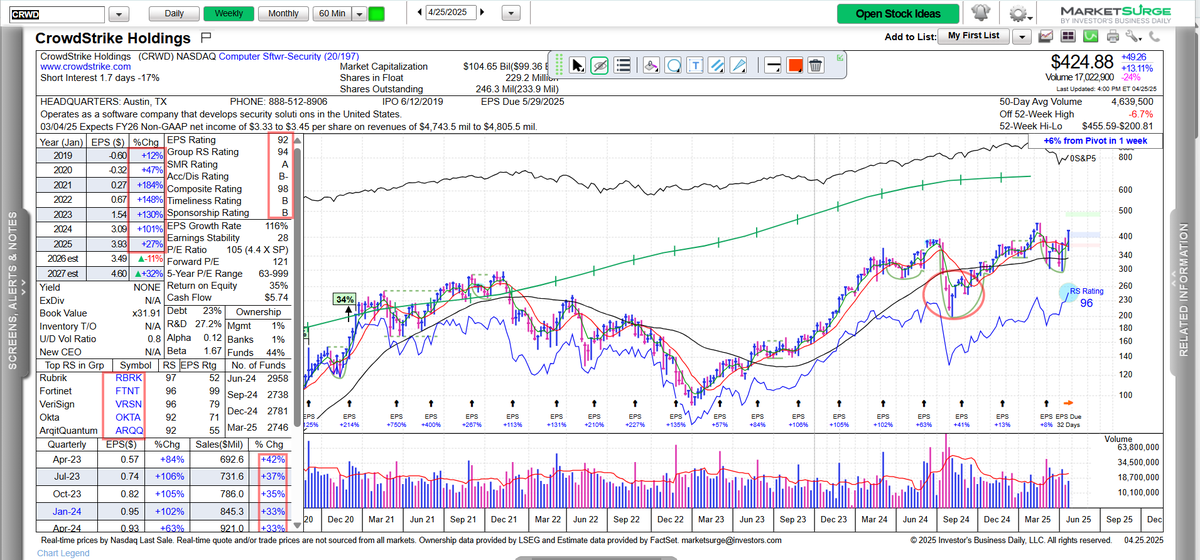Select the pointer arrow drawing tool
This screenshot has height=560, width=1200.
click(x=577, y=65)
